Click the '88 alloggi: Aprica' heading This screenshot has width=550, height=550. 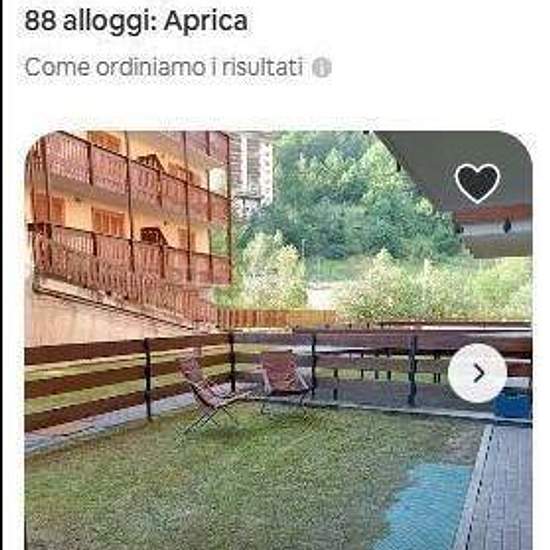point(136,21)
